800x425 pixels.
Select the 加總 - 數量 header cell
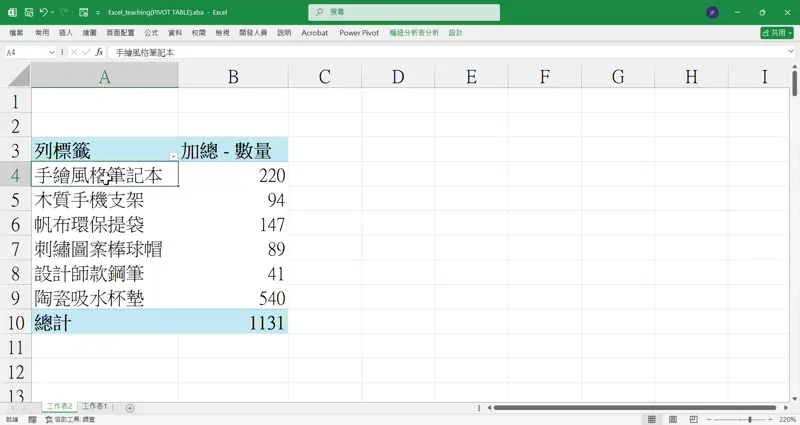pos(233,150)
